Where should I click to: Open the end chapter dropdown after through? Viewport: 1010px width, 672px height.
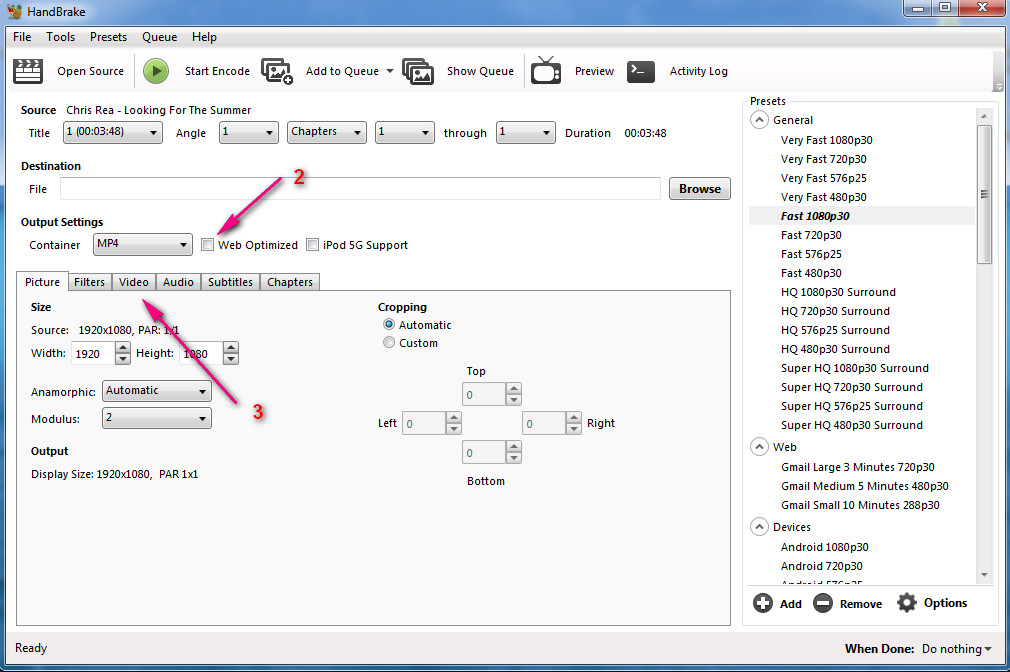tap(526, 132)
